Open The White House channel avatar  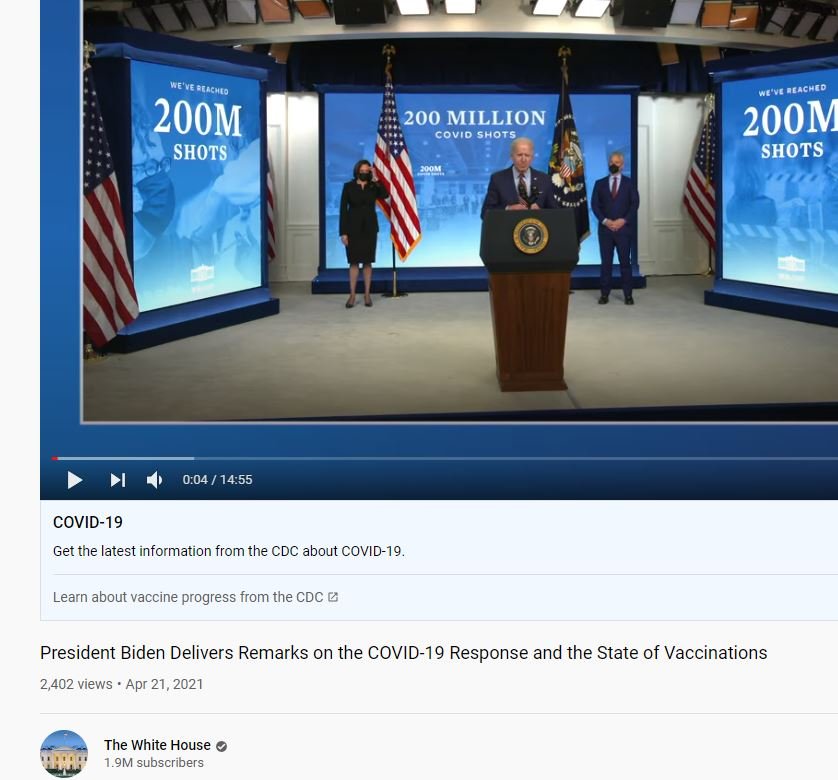point(64,753)
